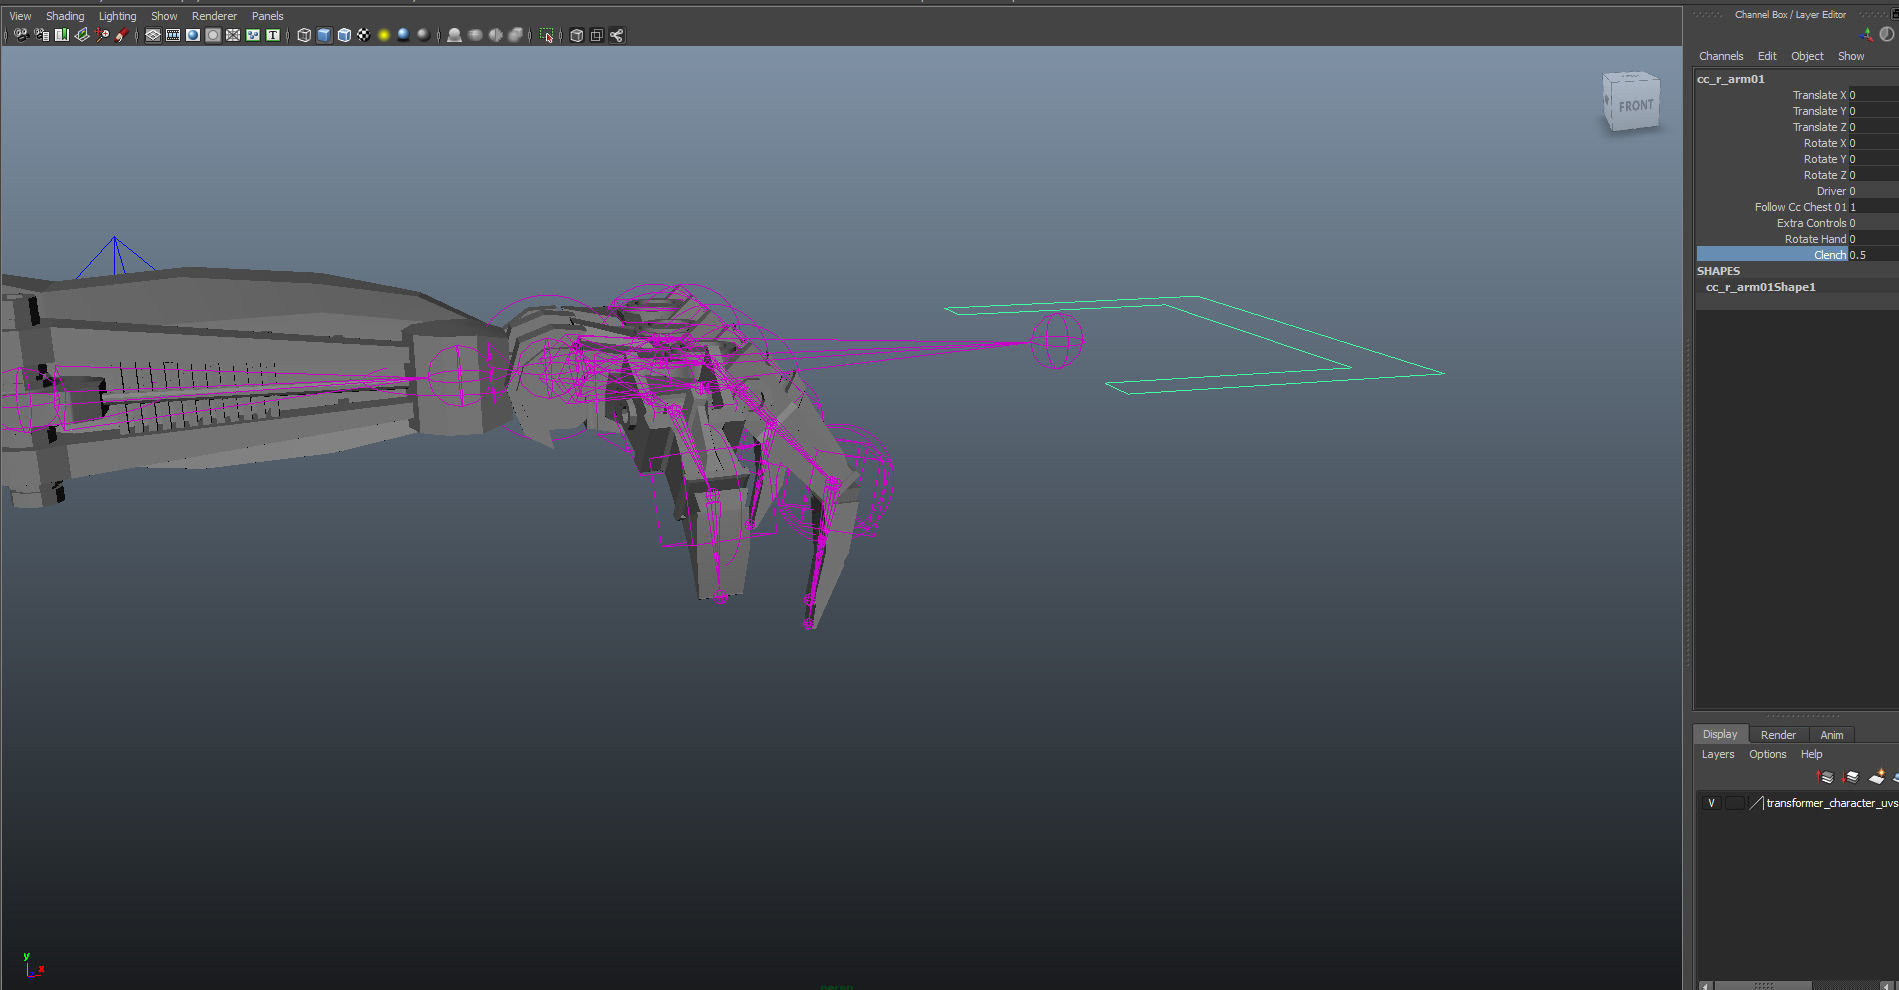Click the move layer up icon
Screen dimensions: 1899x990
(x=1825, y=776)
